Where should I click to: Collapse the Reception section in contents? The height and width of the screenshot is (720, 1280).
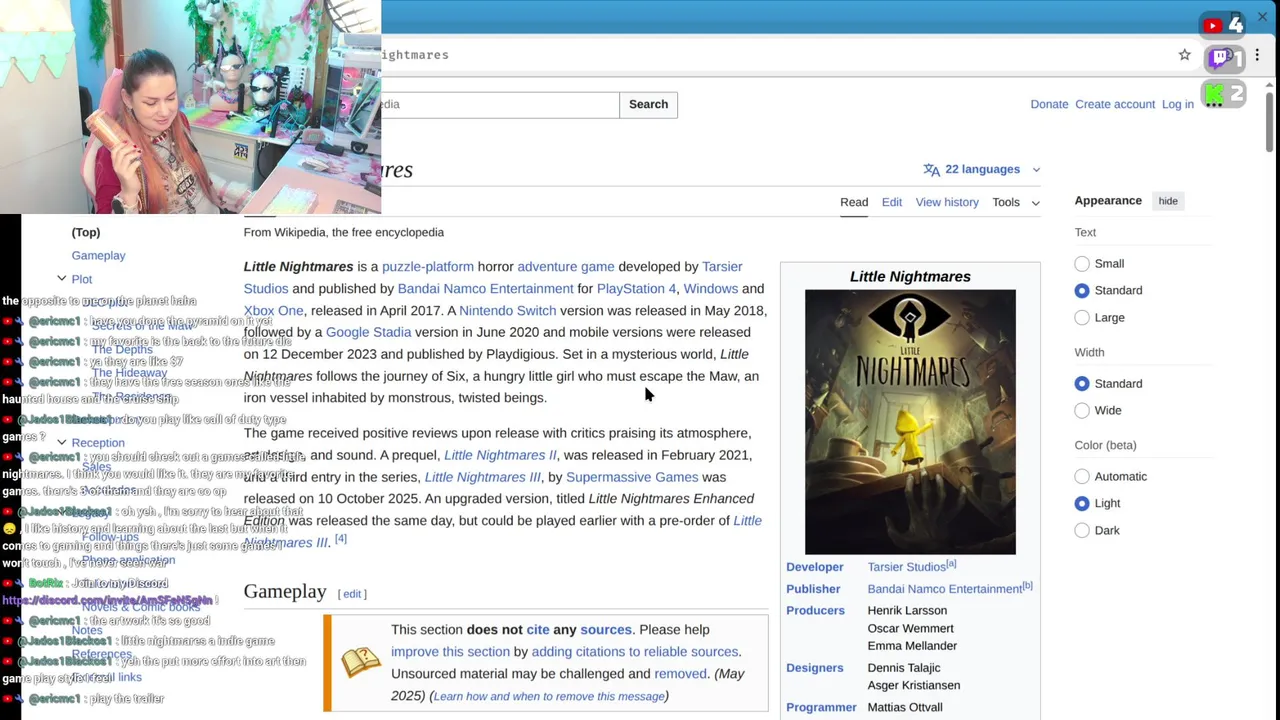(61, 442)
